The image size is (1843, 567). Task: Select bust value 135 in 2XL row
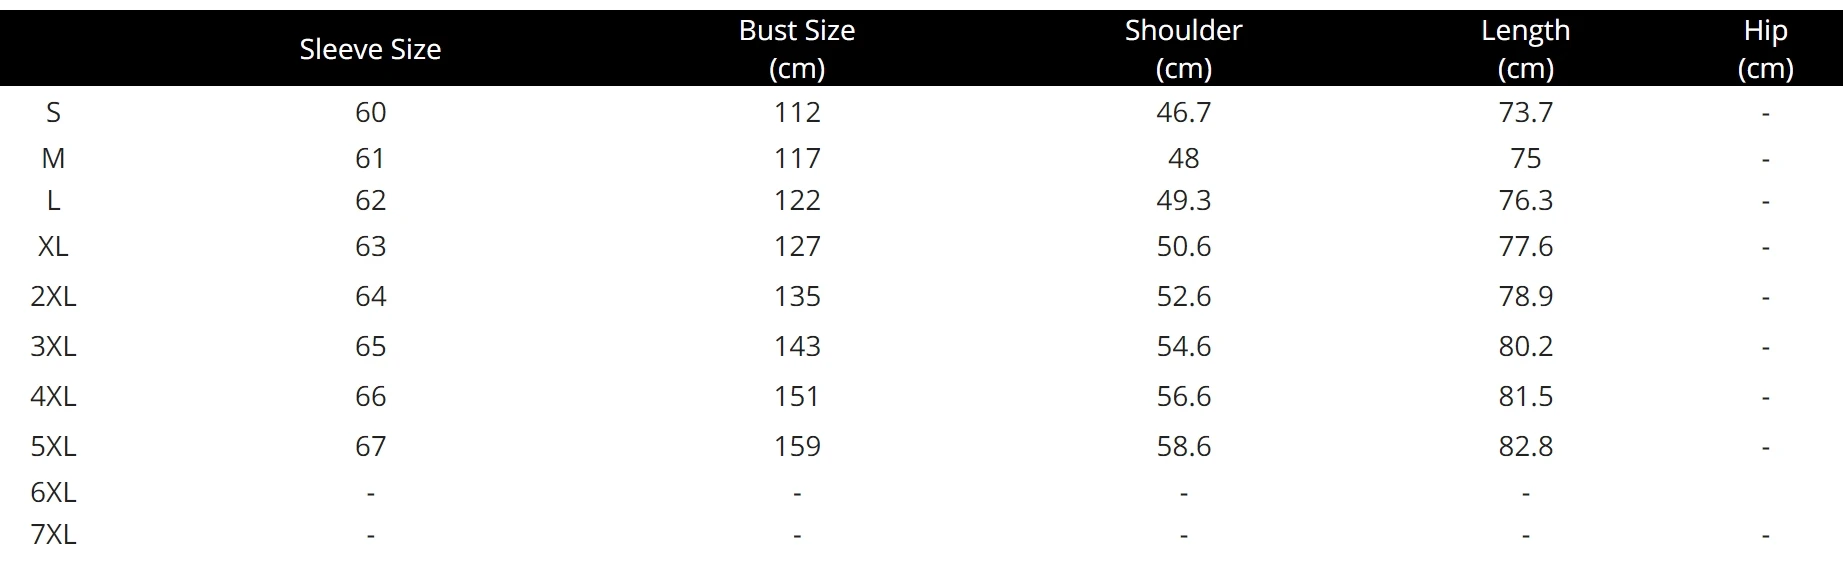797,296
